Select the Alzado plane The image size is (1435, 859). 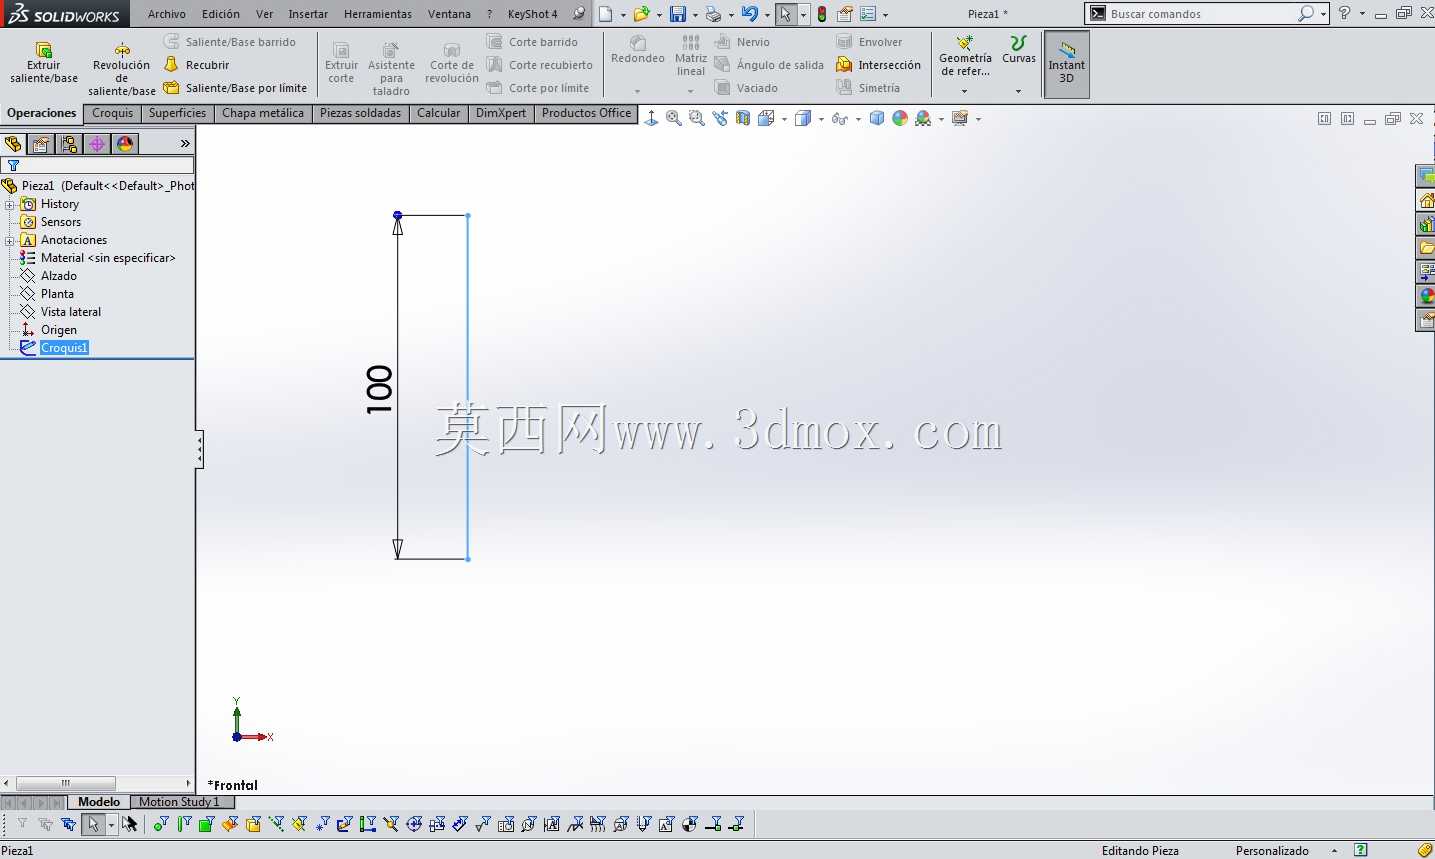pyautogui.click(x=58, y=276)
